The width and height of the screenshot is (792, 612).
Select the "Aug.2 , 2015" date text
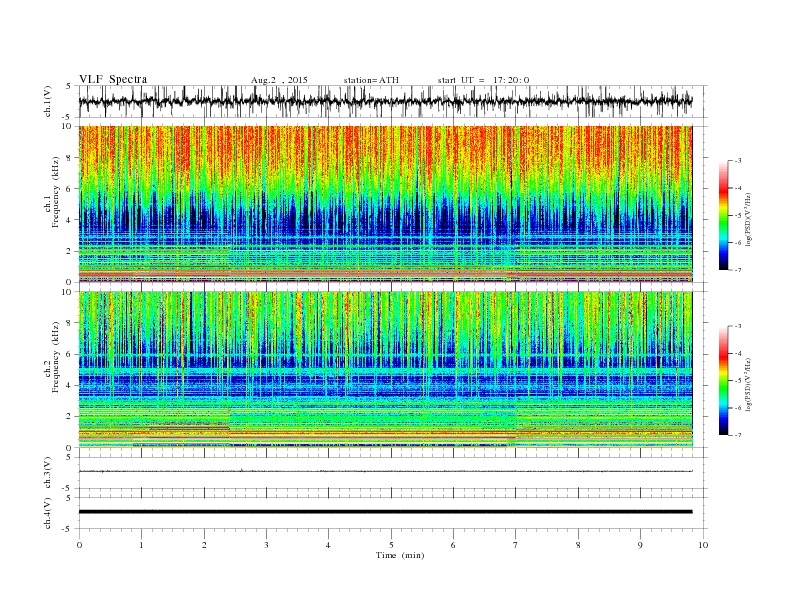tap(279, 80)
